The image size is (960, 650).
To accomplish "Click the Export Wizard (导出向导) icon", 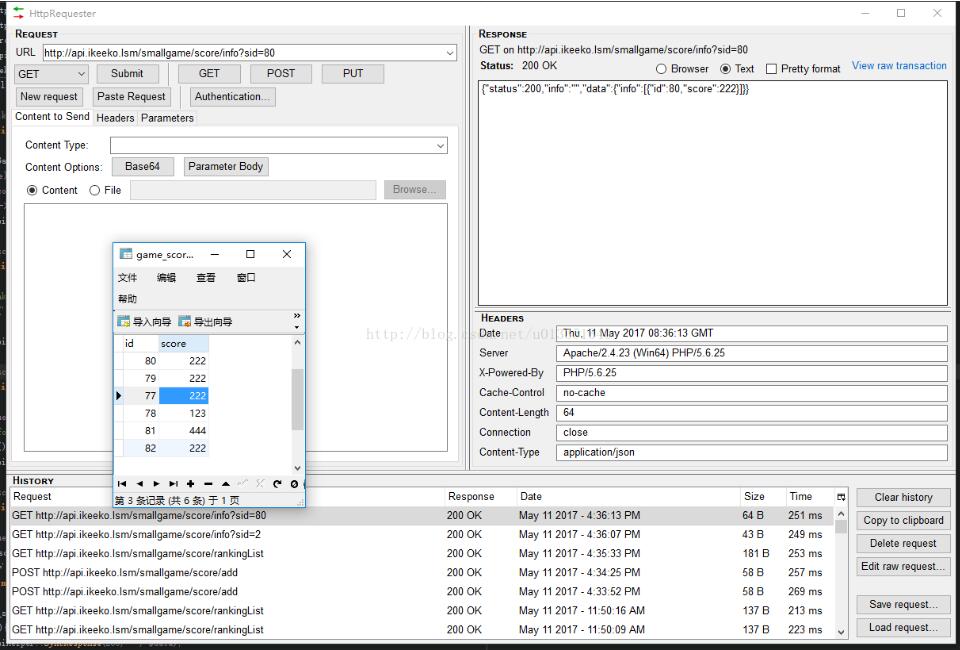I will coord(185,322).
